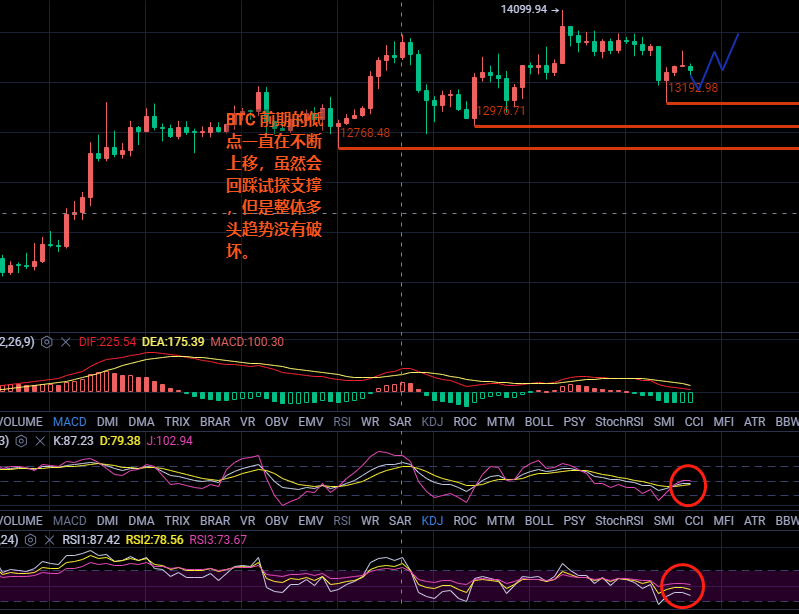
Task: Pick OBV in the MACD-highlighted tab row
Action: point(277,422)
